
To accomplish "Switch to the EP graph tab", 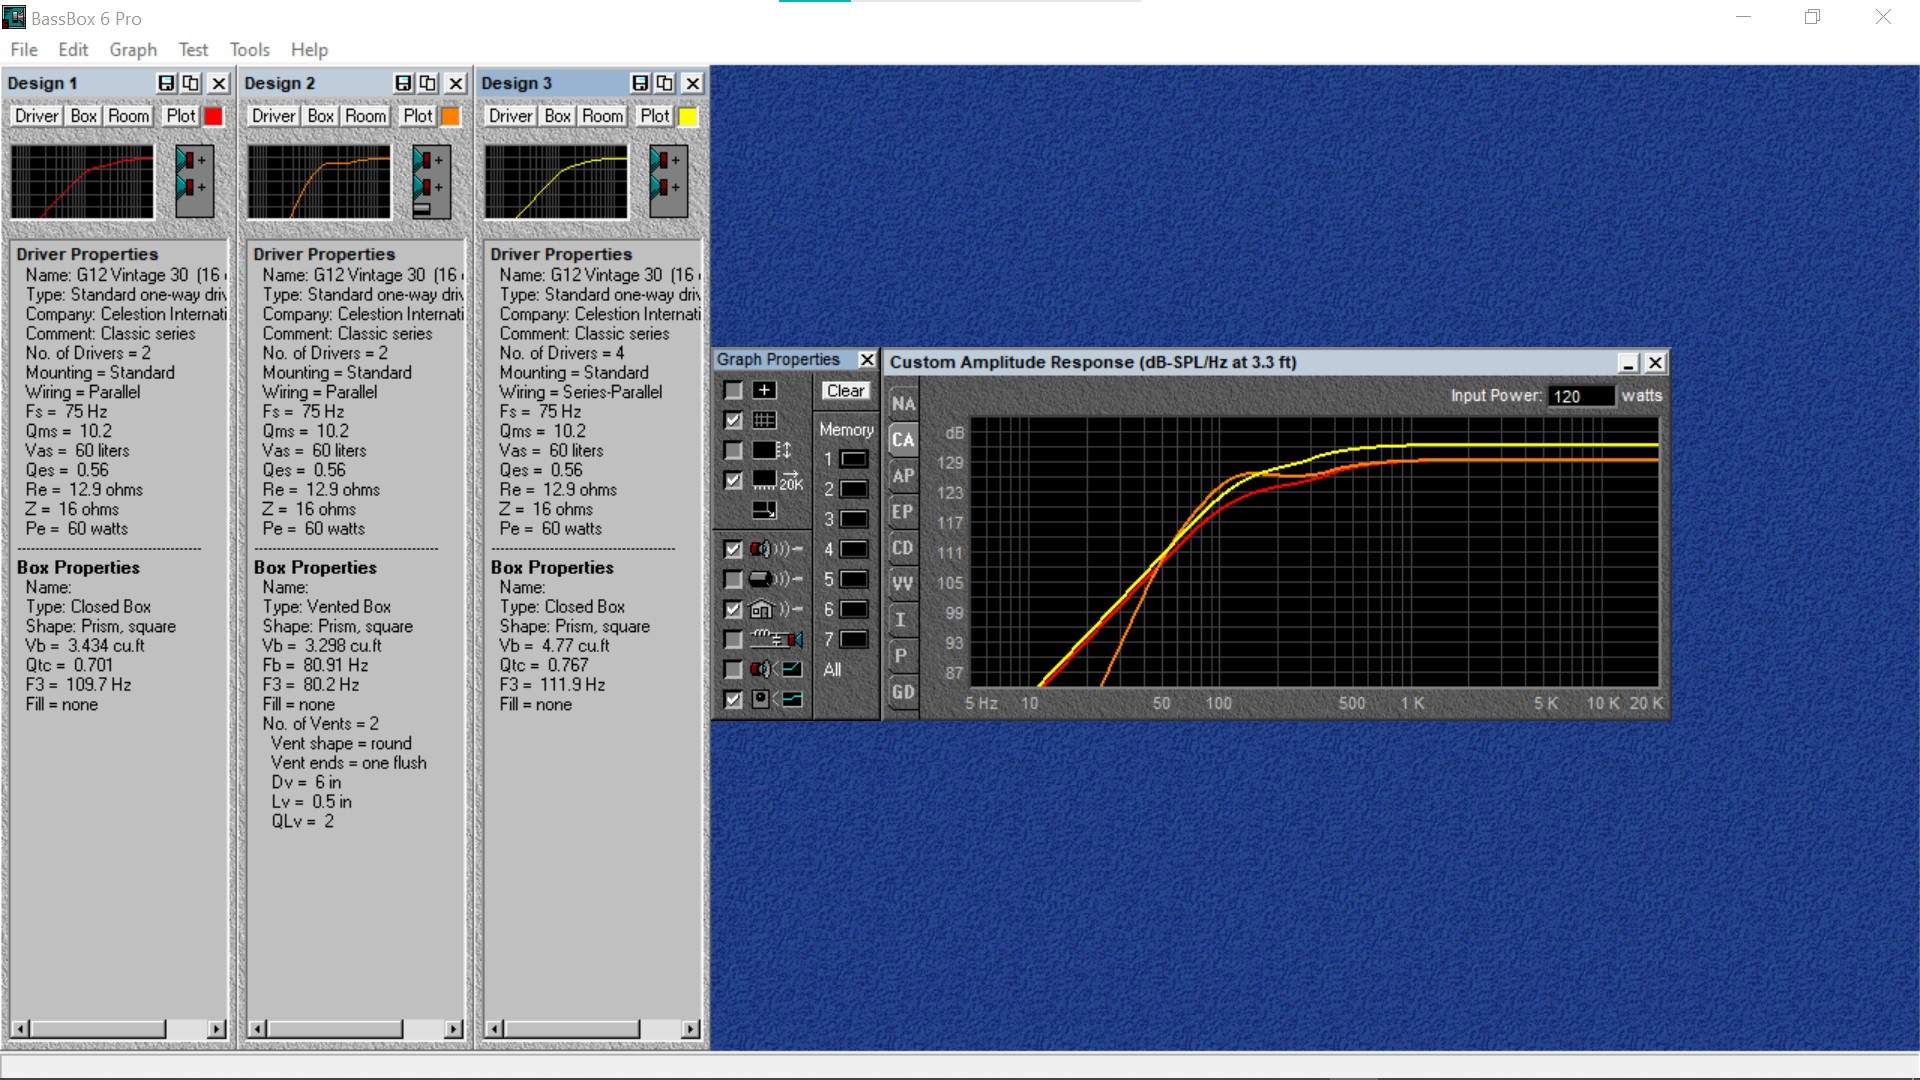I will [903, 511].
